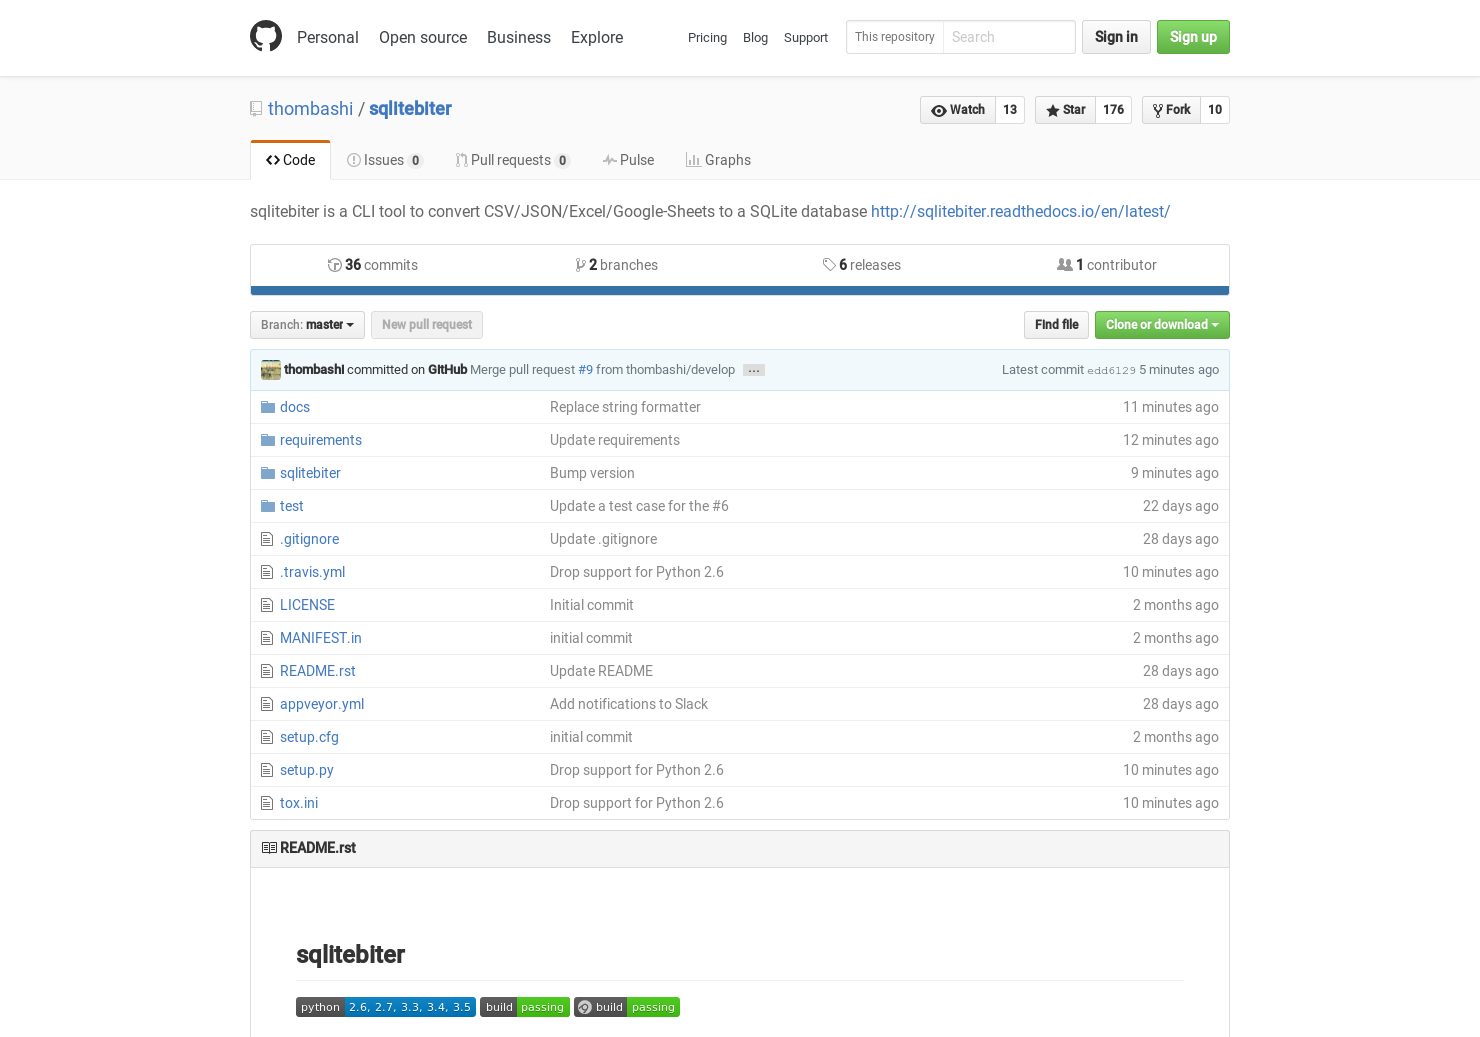1480x1037 pixels.
Task: Focus the Search input field
Action: [x=1009, y=37]
